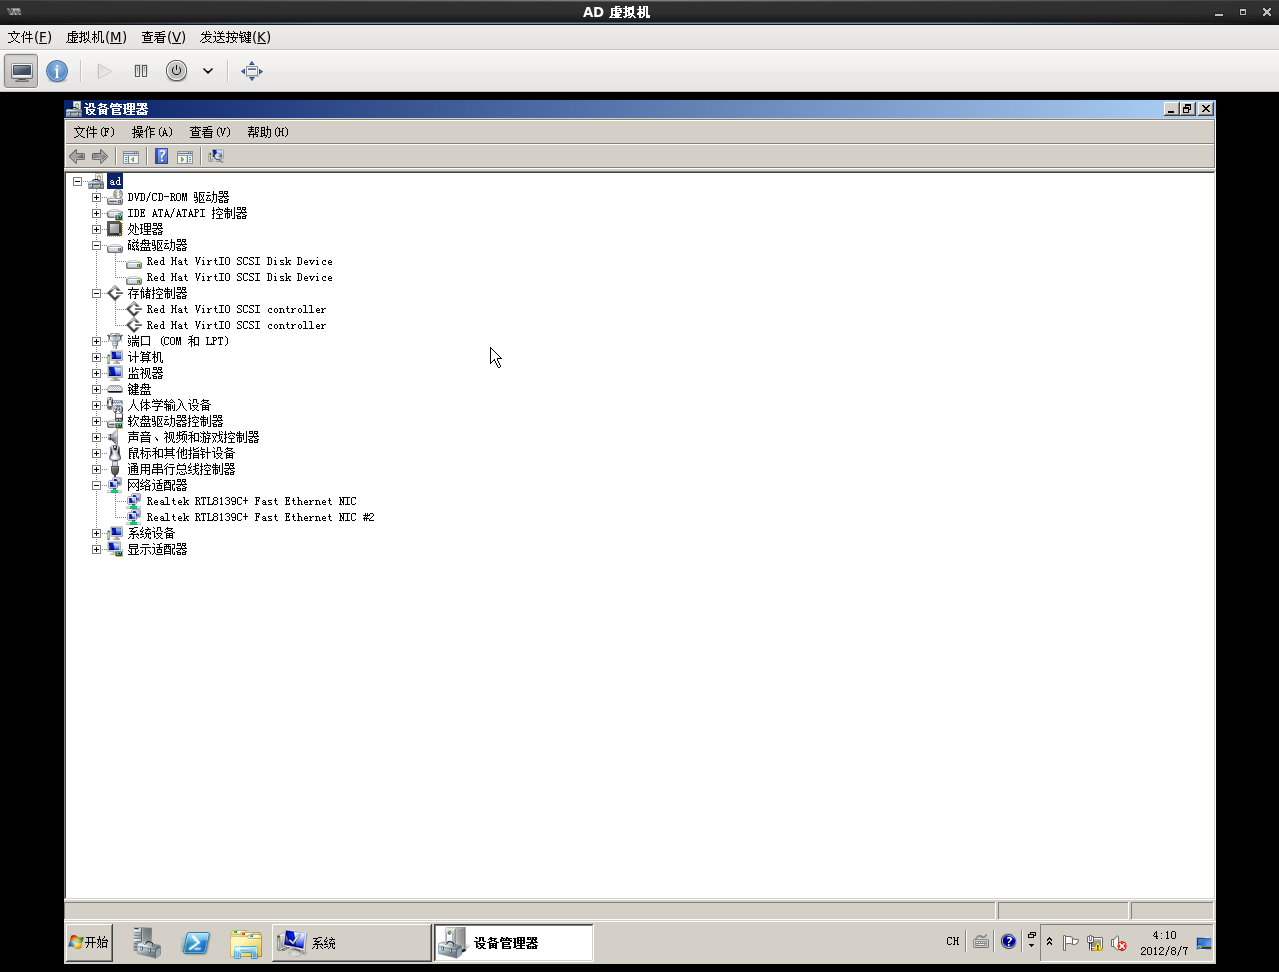Show hidden tray icons arrow
Viewport: 1279px width, 972px height.
pyautogui.click(x=1049, y=942)
